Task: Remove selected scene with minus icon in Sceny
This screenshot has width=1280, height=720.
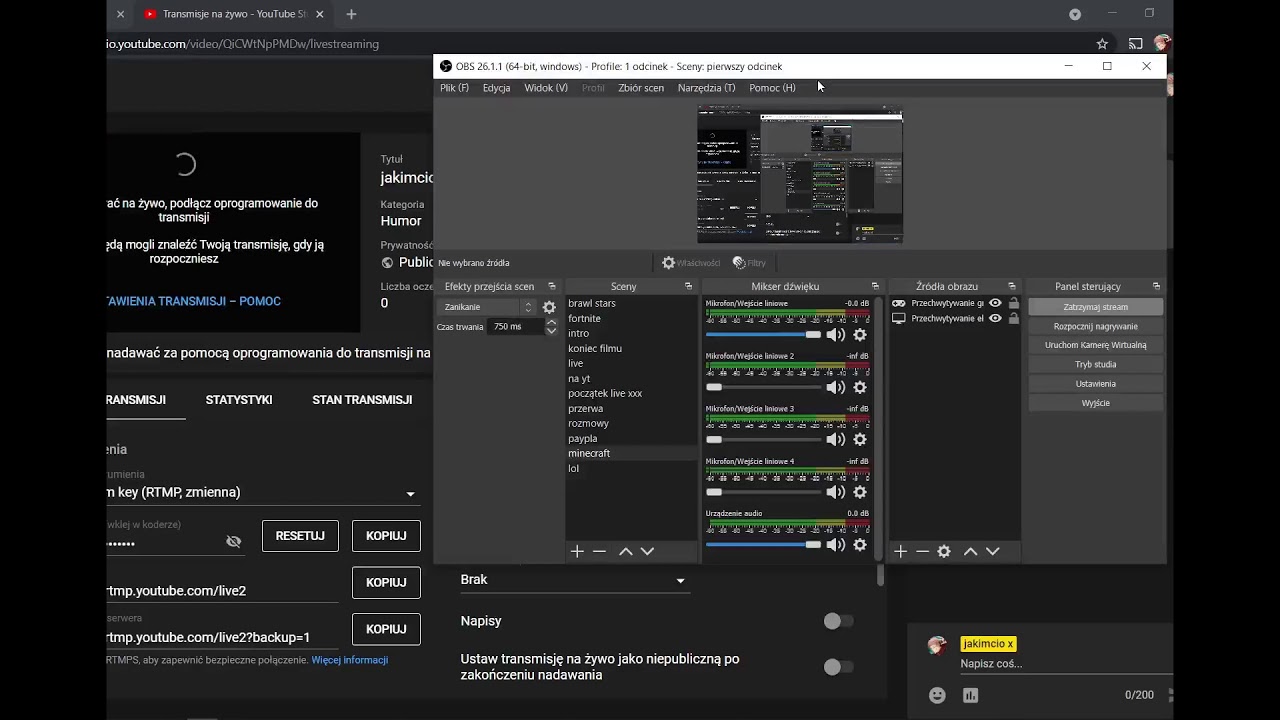Action: 599,551
